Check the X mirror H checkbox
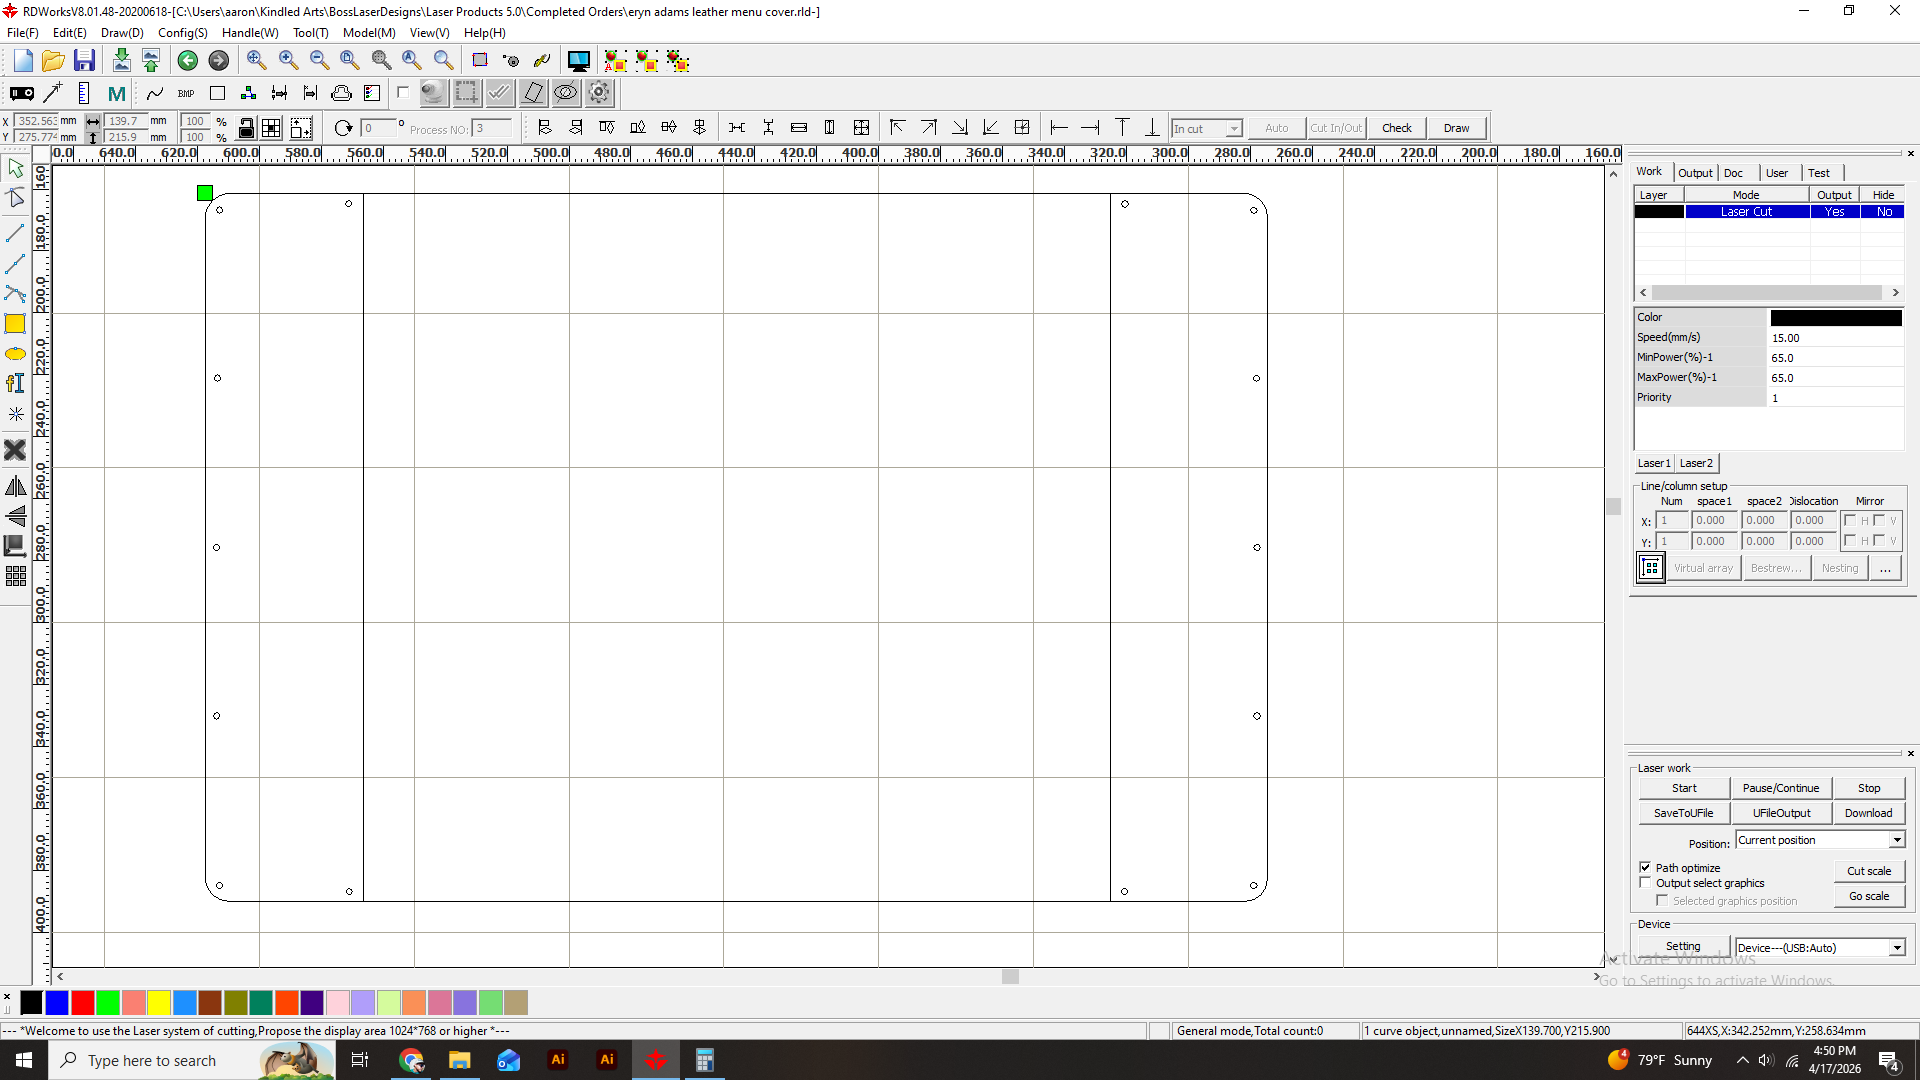This screenshot has height=1080, width=1920. pyautogui.click(x=1850, y=520)
